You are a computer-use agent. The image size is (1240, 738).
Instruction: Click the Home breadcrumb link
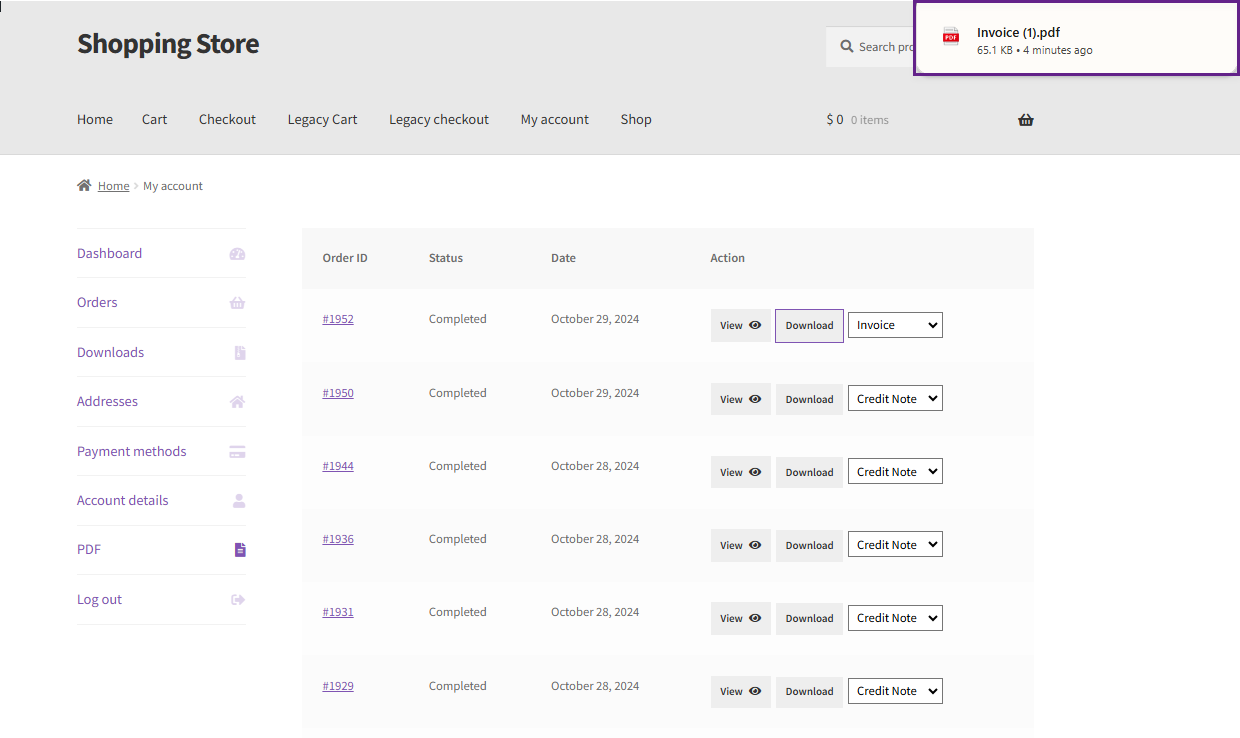113,186
